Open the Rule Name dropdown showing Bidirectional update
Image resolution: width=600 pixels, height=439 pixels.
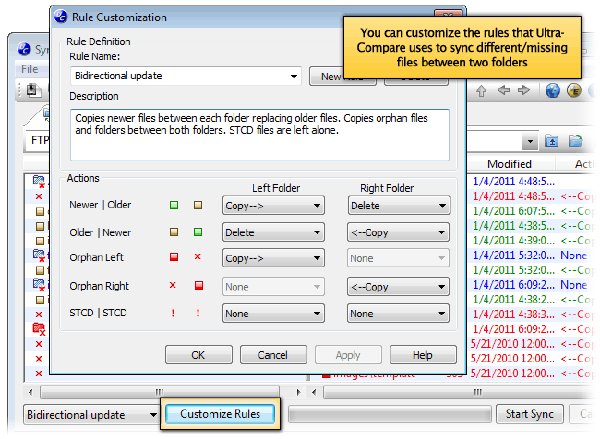[x=186, y=76]
